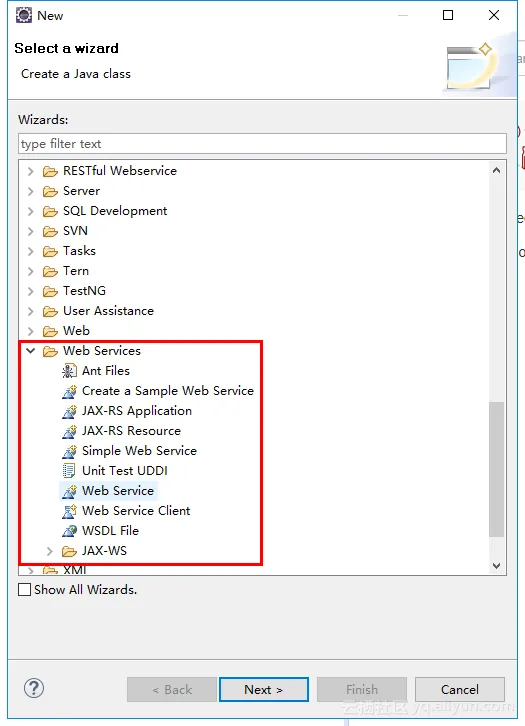This screenshot has width=525, height=726.
Task: Pick the WSDL File wizard icon
Action: pyautogui.click(x=69, y=531)
